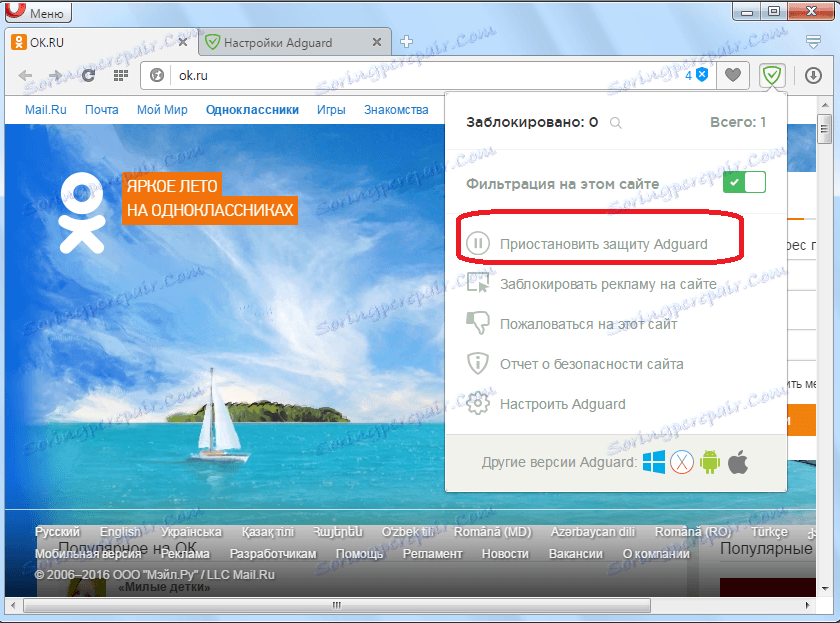
Task: Open Реклама footer link
Action: coord(185,554)
